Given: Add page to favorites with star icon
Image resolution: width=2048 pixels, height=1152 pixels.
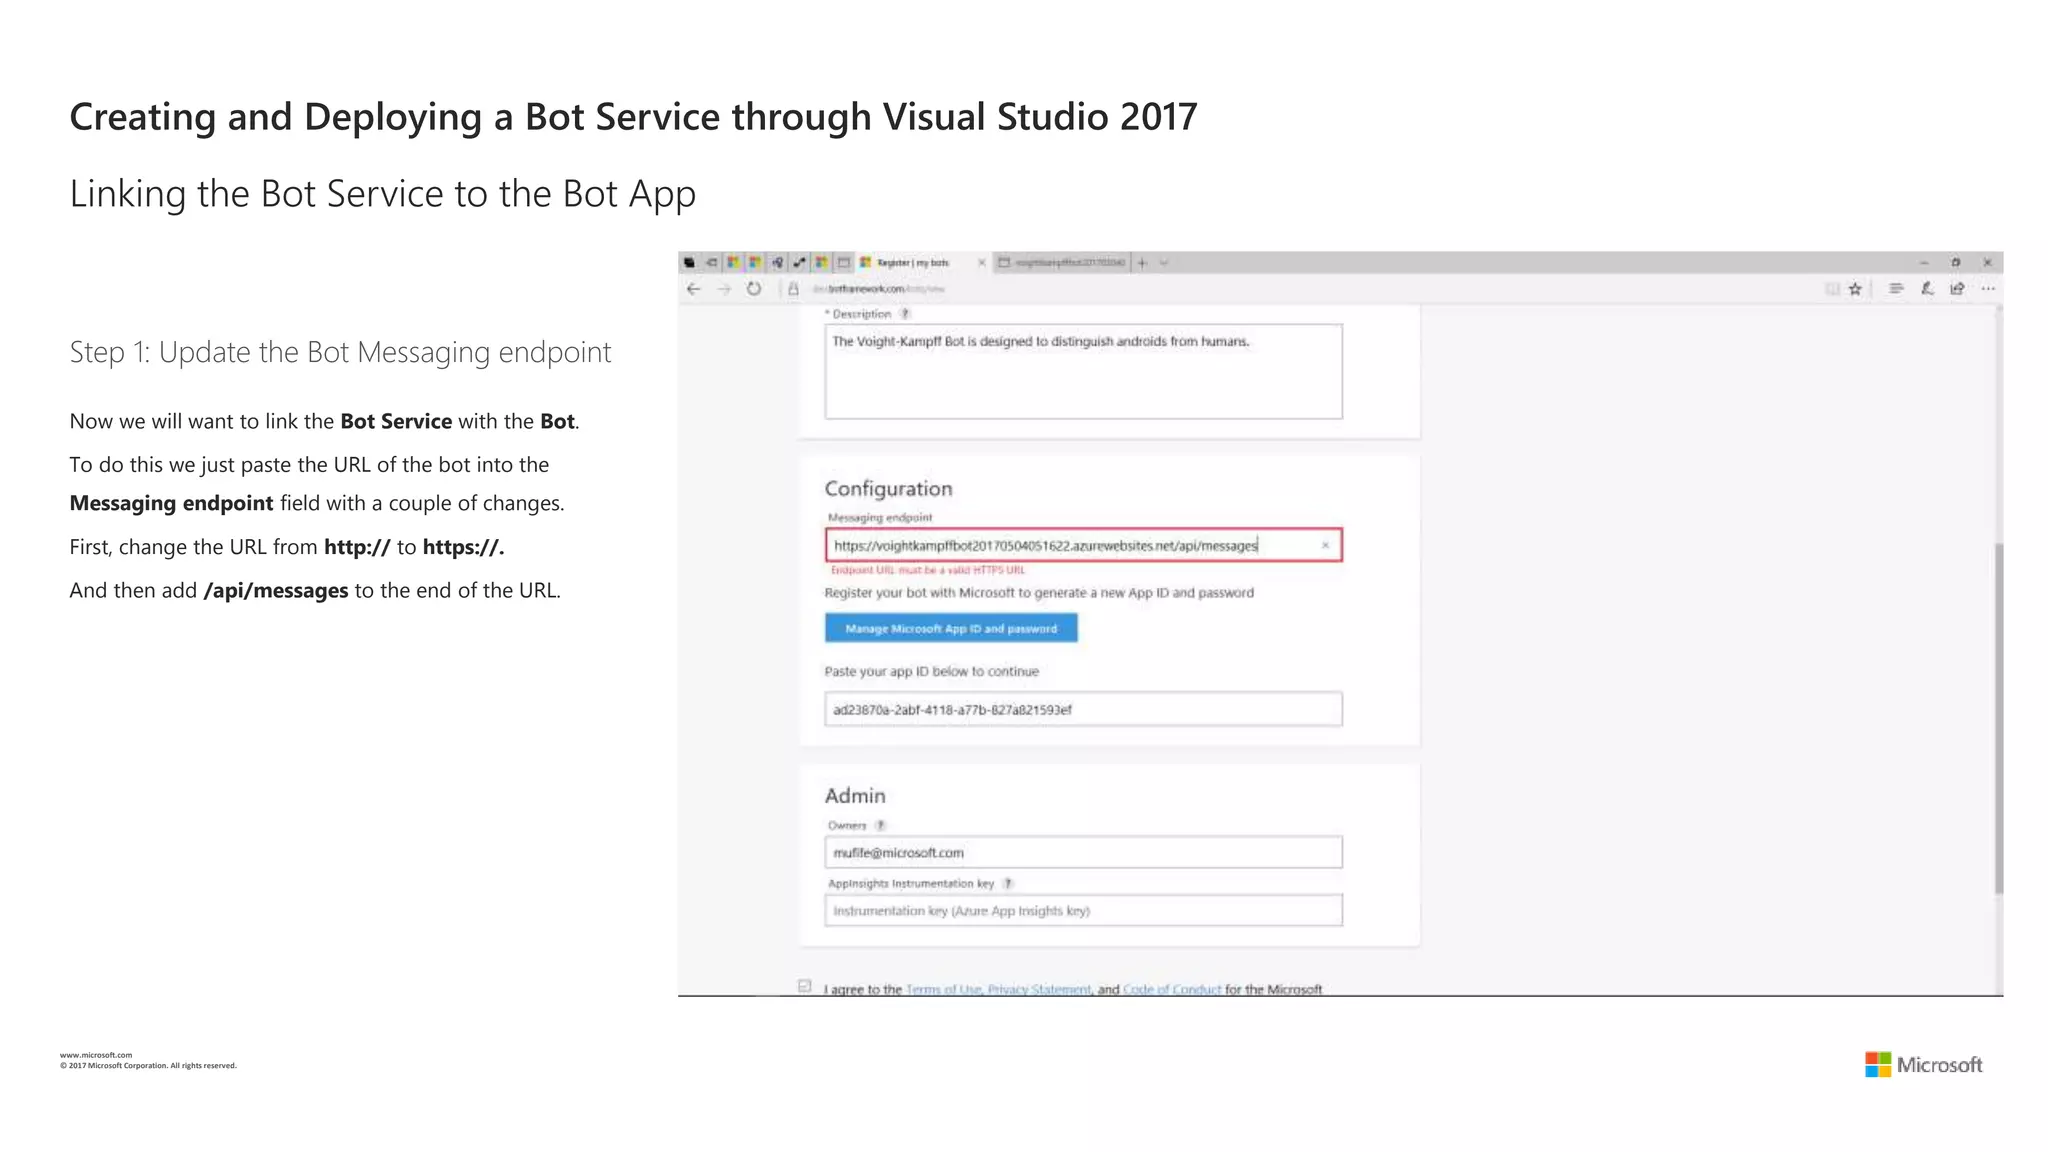Looking at the screenshot, I should click(x=1855, y=289).
